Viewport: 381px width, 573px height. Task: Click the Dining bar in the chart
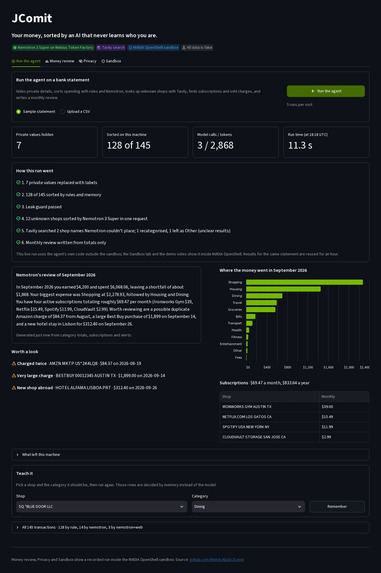[x=264, y=296]
